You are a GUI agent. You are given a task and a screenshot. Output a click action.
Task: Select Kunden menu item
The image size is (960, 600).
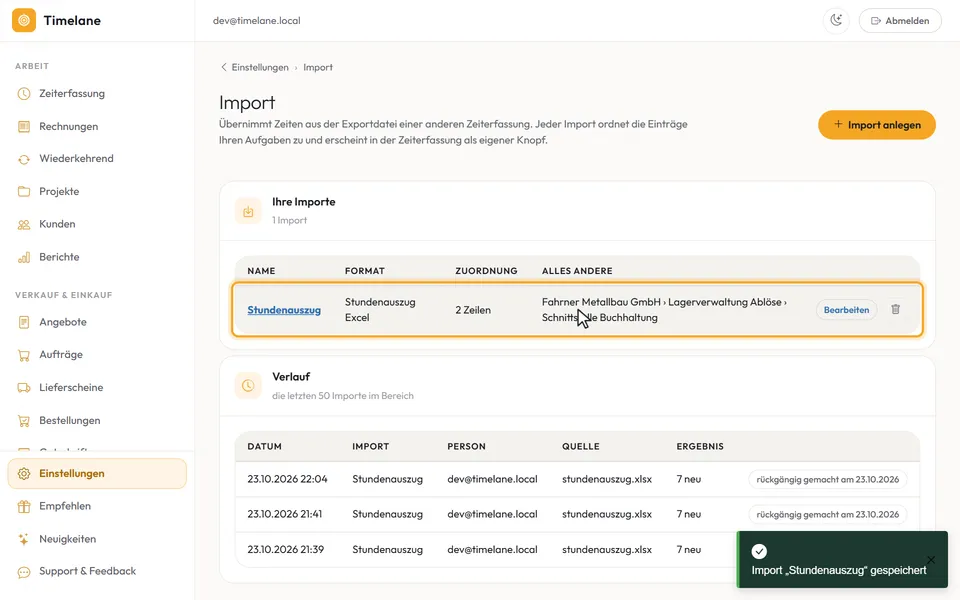click(x=97, y=224)
